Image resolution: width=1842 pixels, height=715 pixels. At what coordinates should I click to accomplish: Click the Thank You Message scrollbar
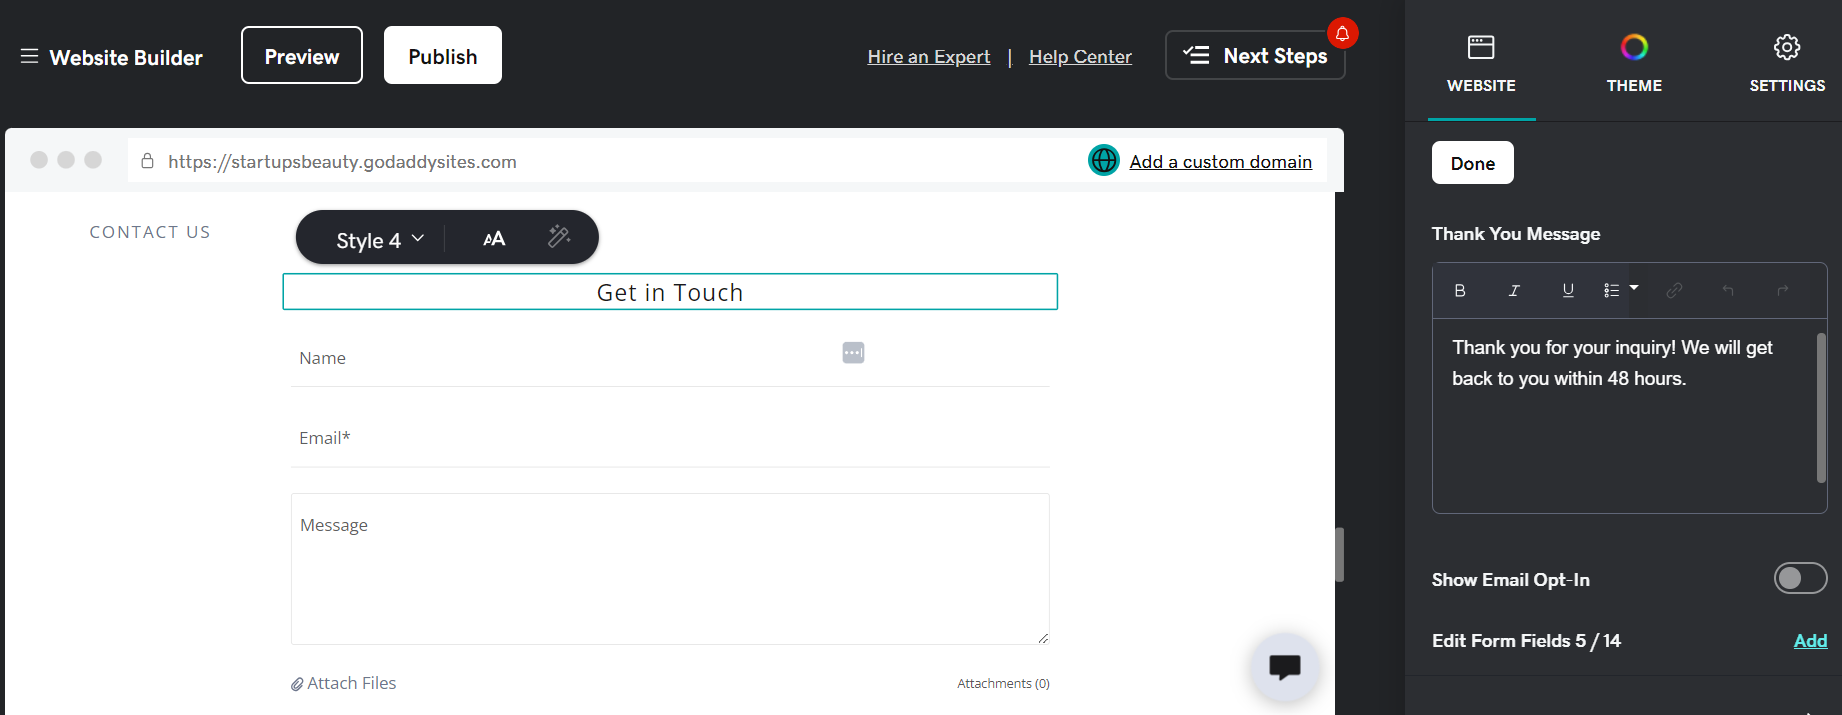(1821, 408)
